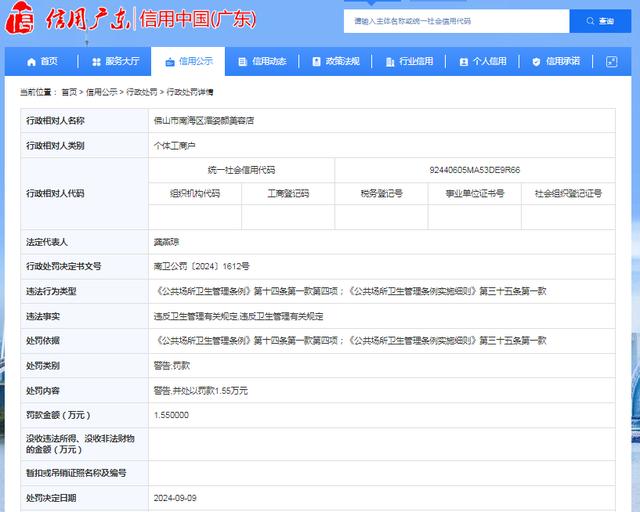This screenshot has height=512, width=640.
Task: Click the credit code 92440605MA53DE9R66
Action: (x=475, y=170)
